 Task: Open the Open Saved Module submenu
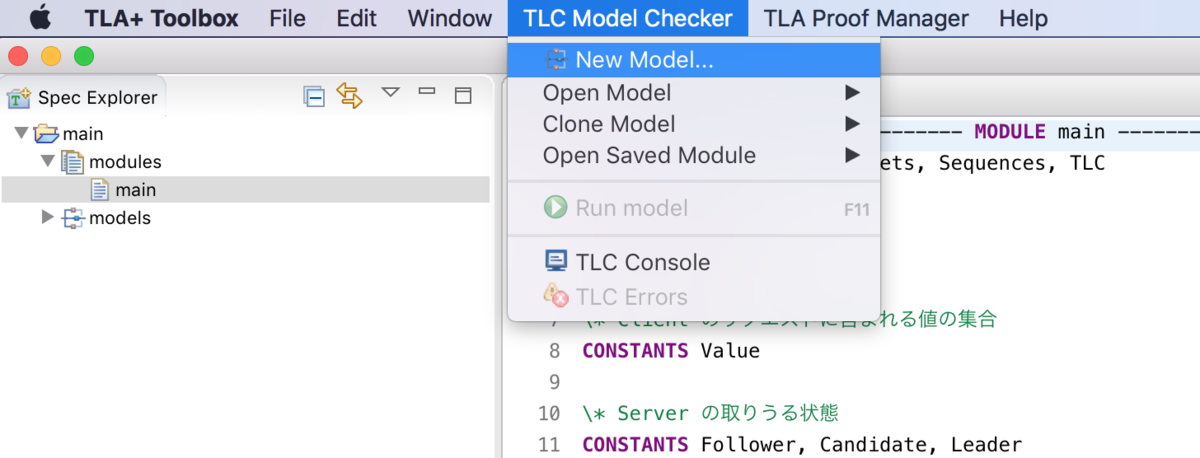(x=694, y=156)
